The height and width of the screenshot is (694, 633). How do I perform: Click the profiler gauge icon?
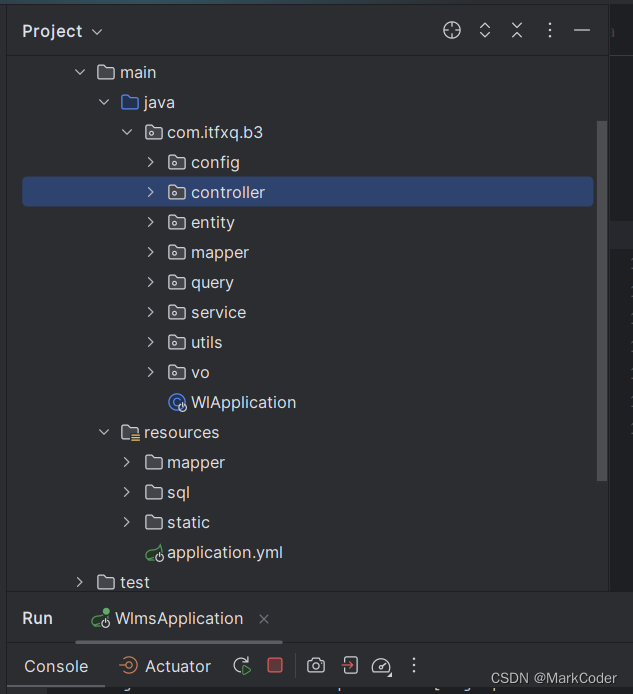click(382, 666)
